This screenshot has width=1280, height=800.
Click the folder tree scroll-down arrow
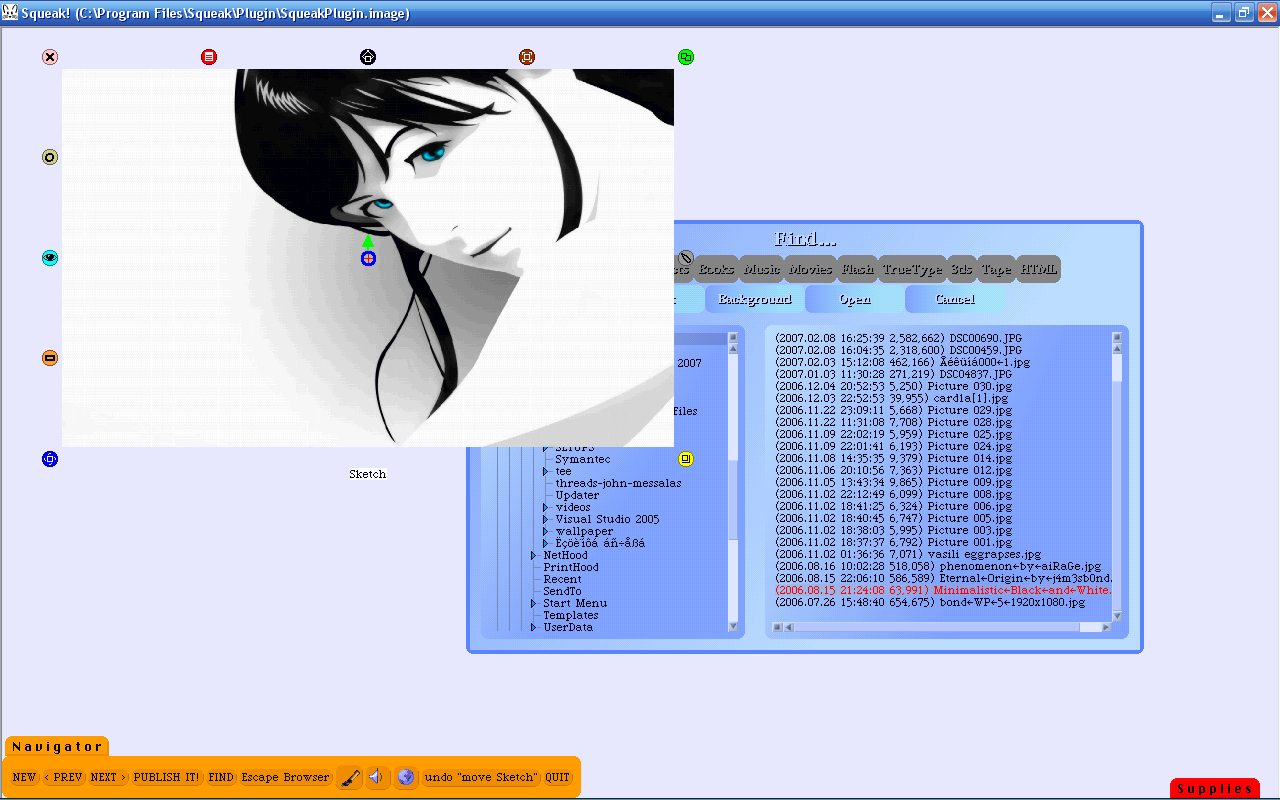(x=733, y=627)
